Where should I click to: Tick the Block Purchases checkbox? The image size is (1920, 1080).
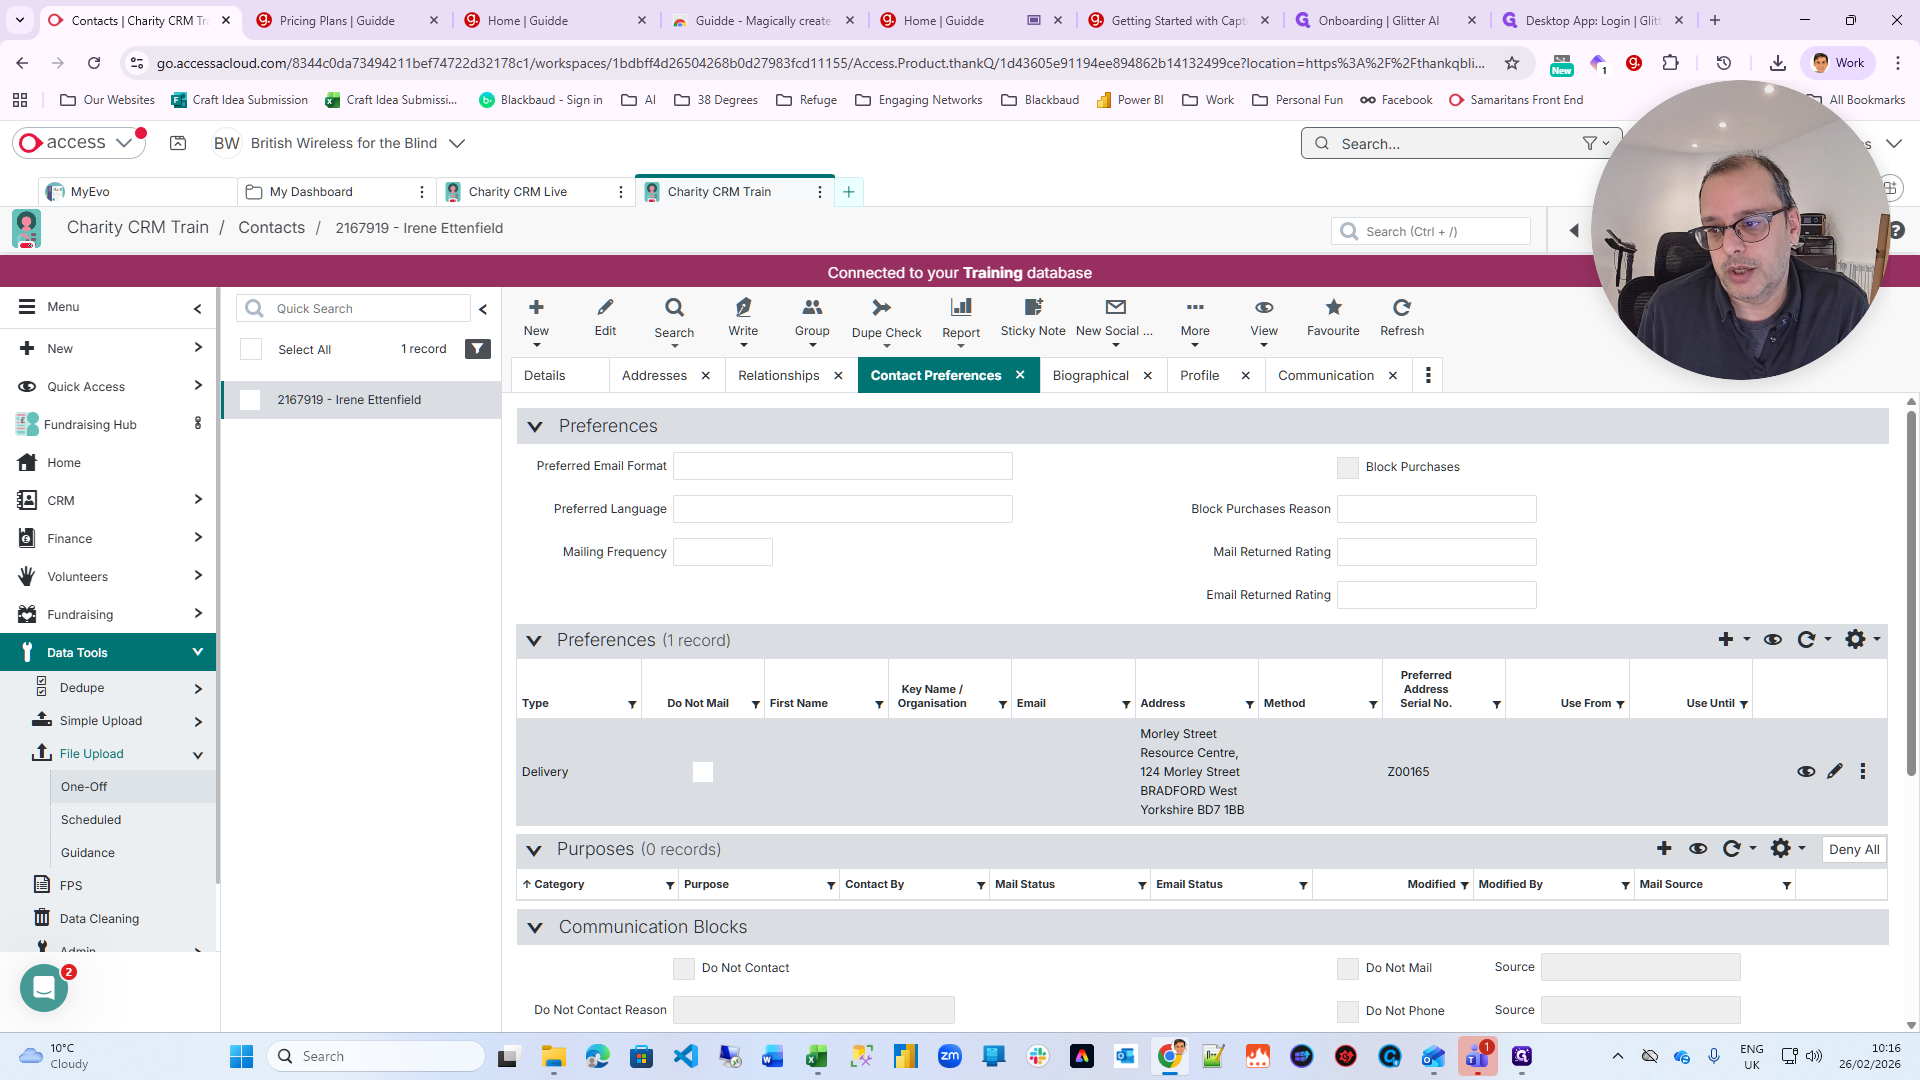click(x=1347, y=468)
